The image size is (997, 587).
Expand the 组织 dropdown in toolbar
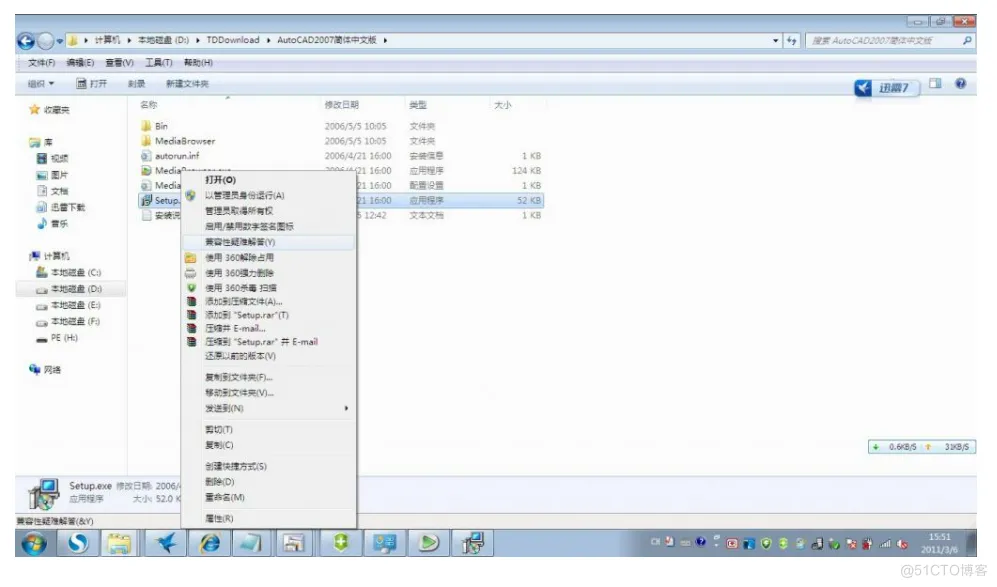(41, 83)
